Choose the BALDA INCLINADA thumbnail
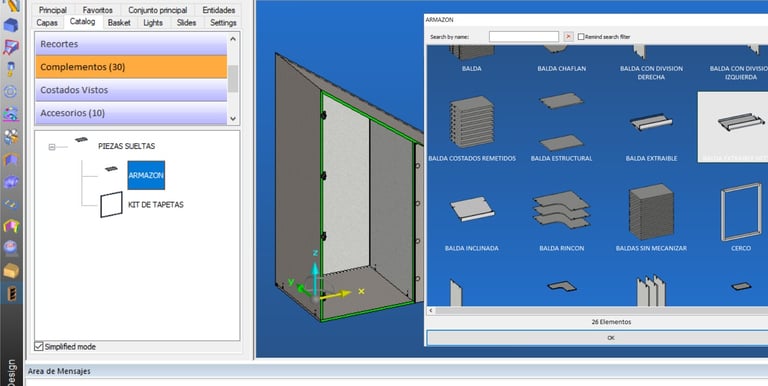Image resolution: width=768 pixels, height=386 pixels. click(x=472, y=209)
